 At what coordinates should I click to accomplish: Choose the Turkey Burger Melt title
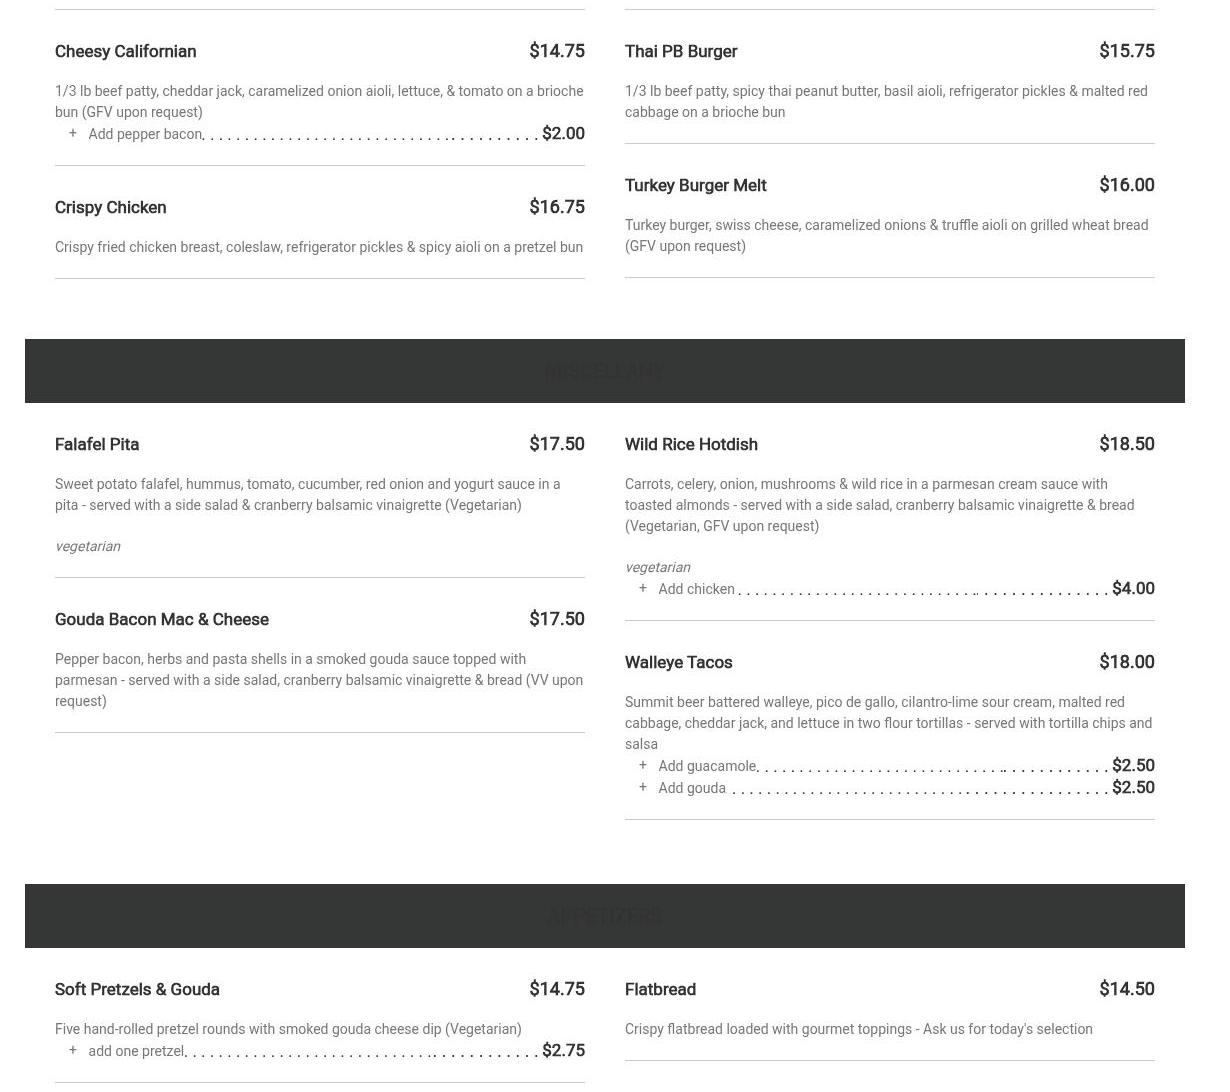coord(696,185)
